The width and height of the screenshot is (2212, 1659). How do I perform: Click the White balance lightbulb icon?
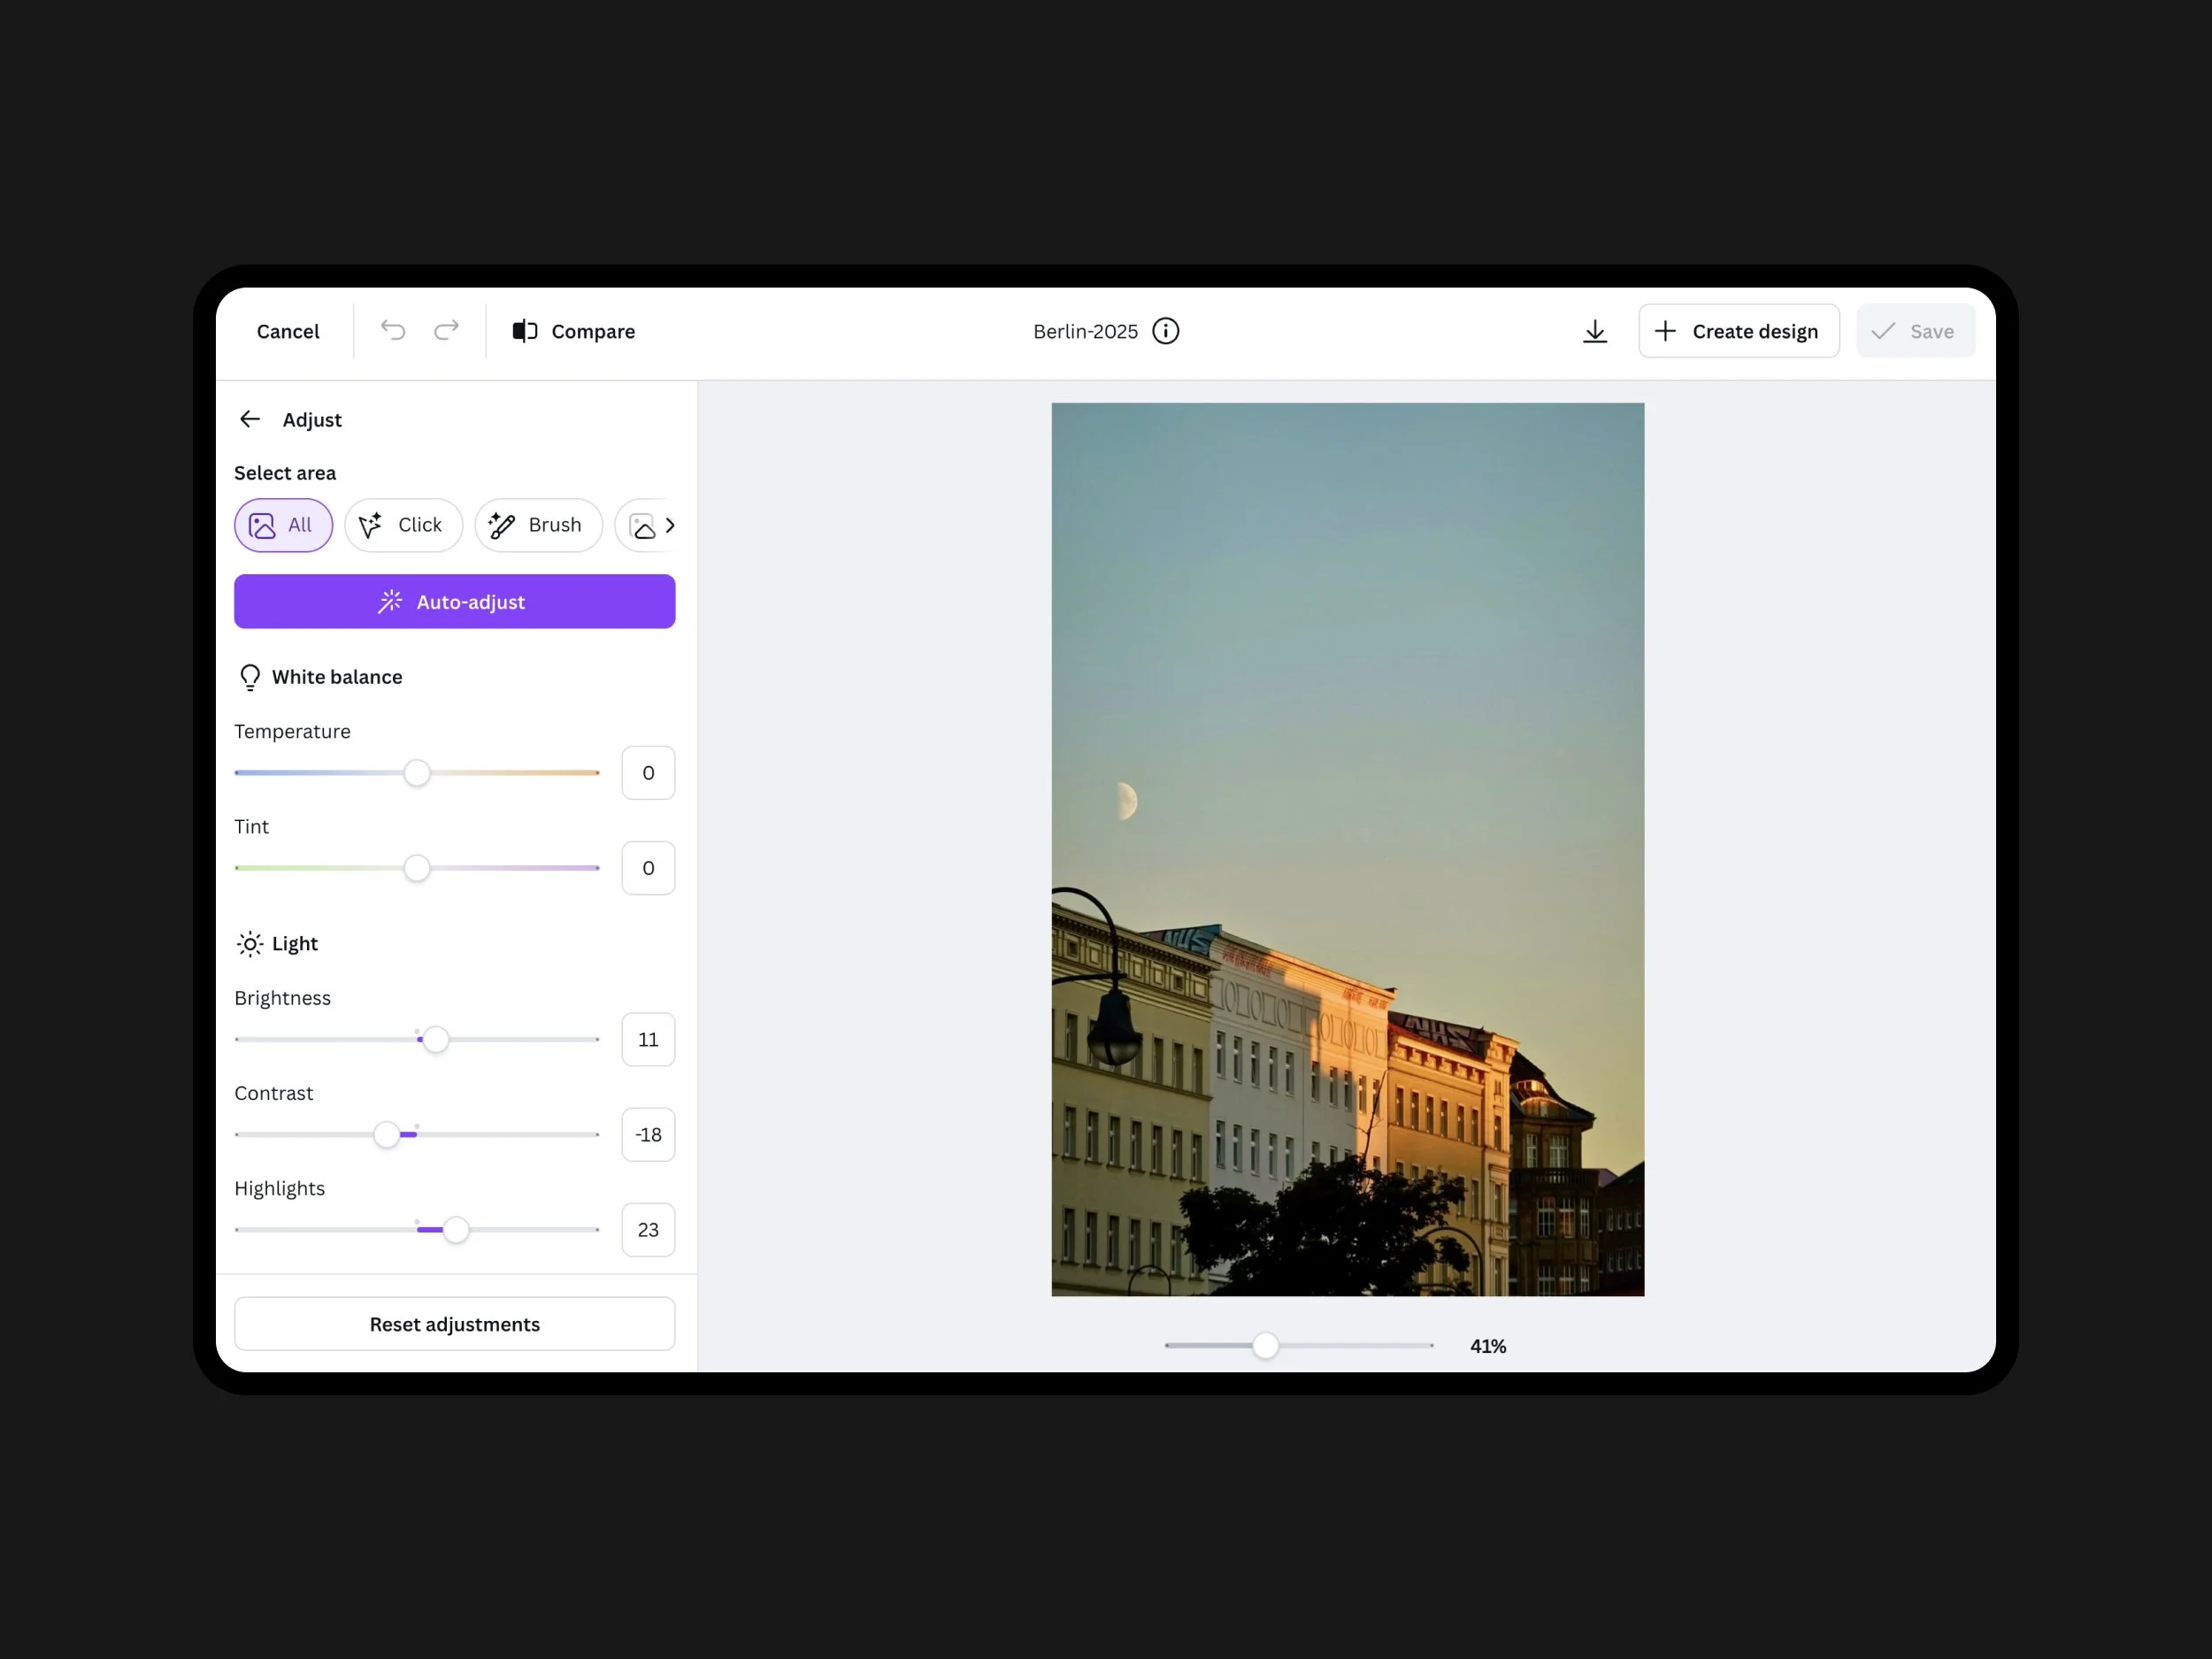[x=250, y=677]
